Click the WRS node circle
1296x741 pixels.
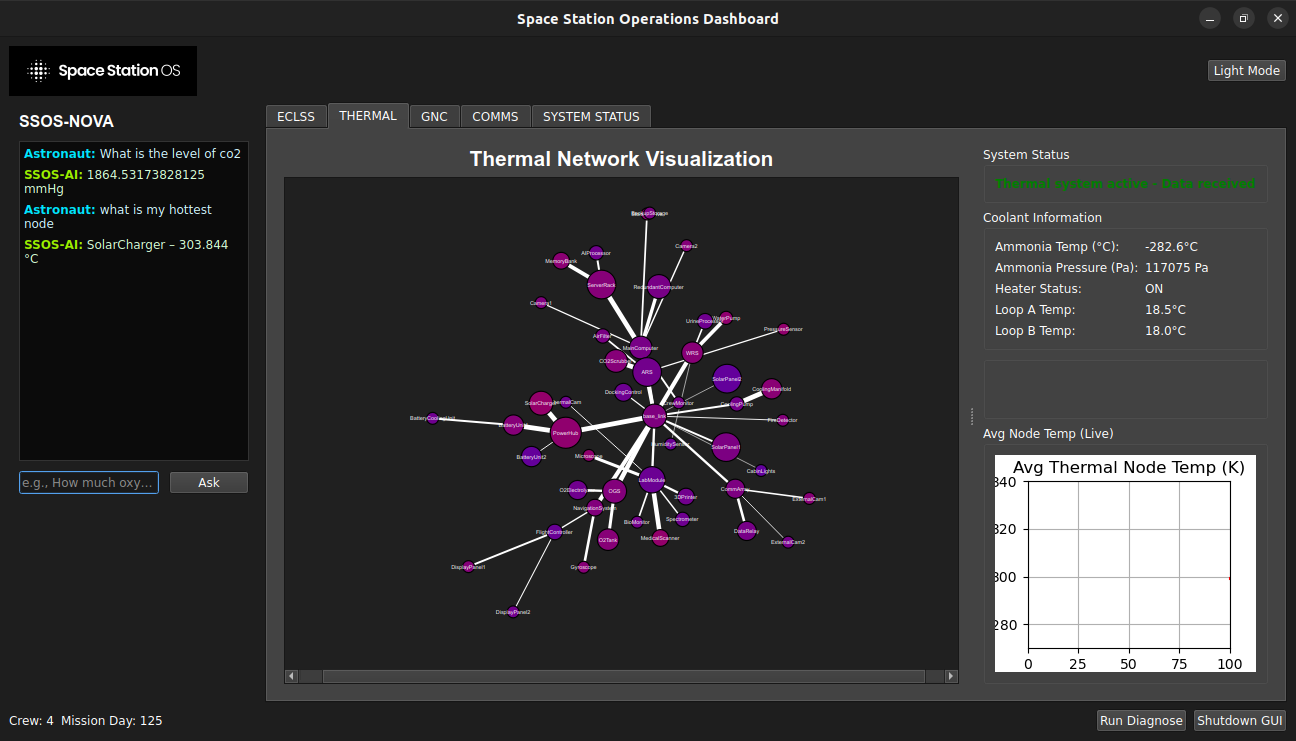pyautogui.click(x=692, y=353)
